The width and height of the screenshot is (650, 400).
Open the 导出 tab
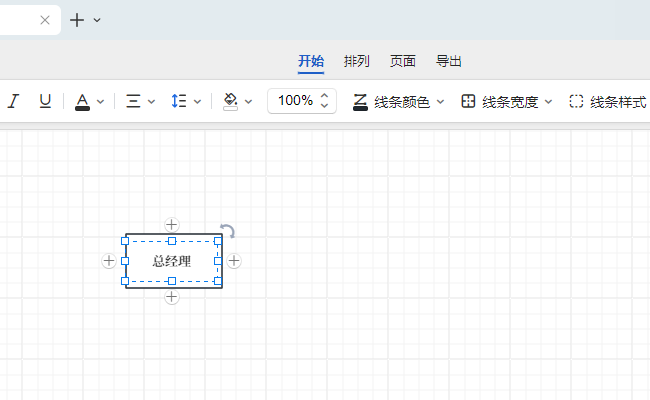449,61
